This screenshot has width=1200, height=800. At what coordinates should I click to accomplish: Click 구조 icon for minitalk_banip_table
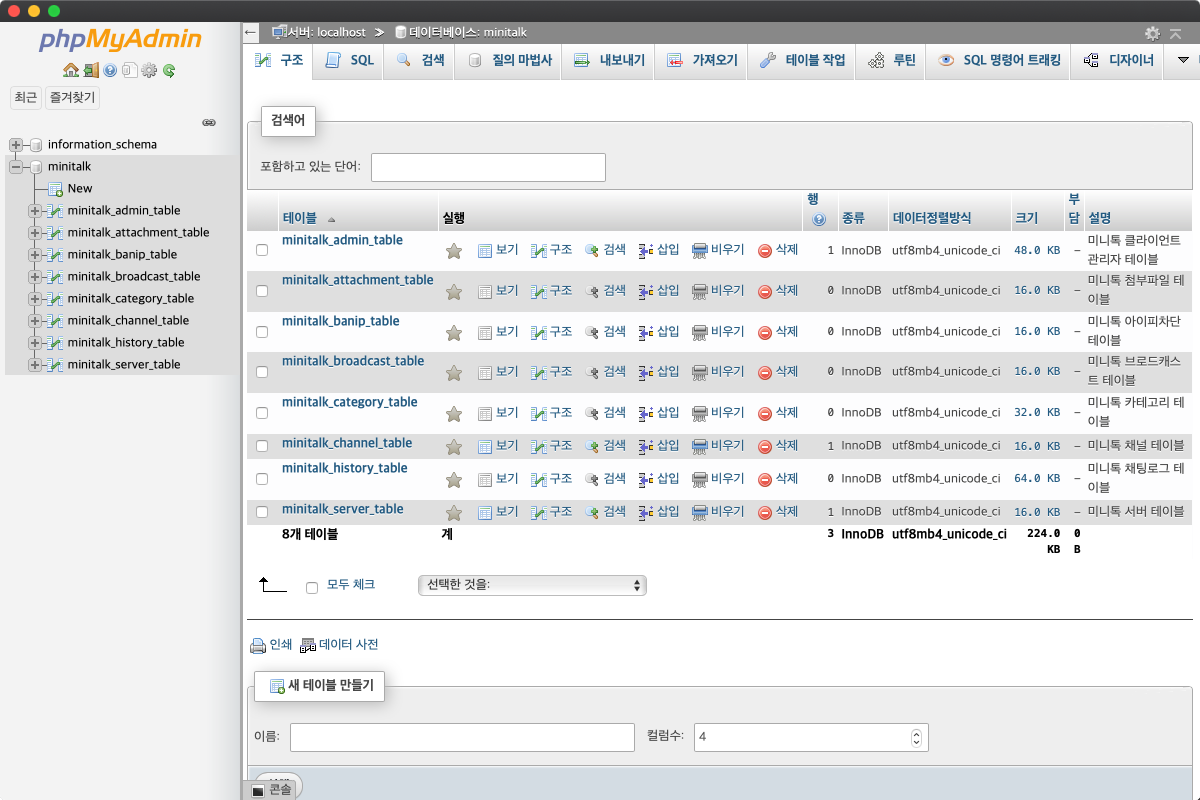coord(539,332)
